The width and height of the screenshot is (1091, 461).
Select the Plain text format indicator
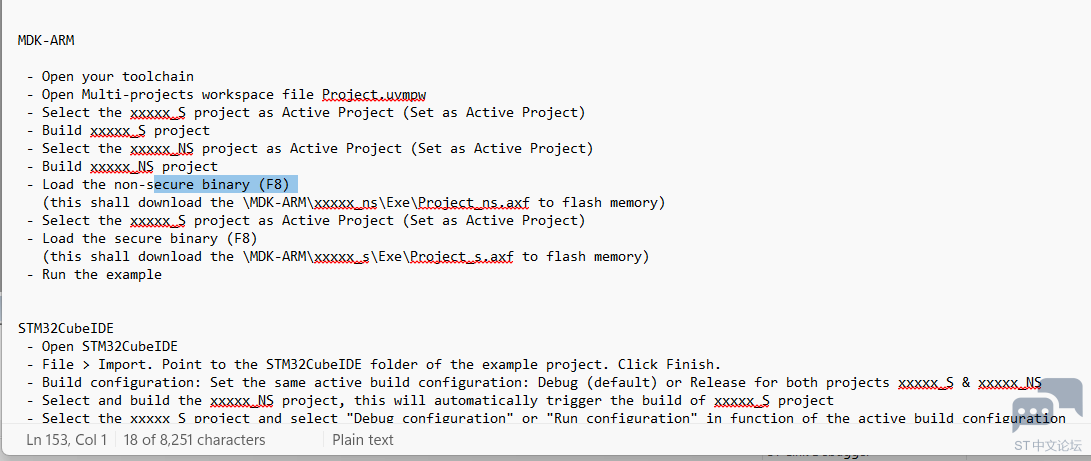(x=363, y=439)
